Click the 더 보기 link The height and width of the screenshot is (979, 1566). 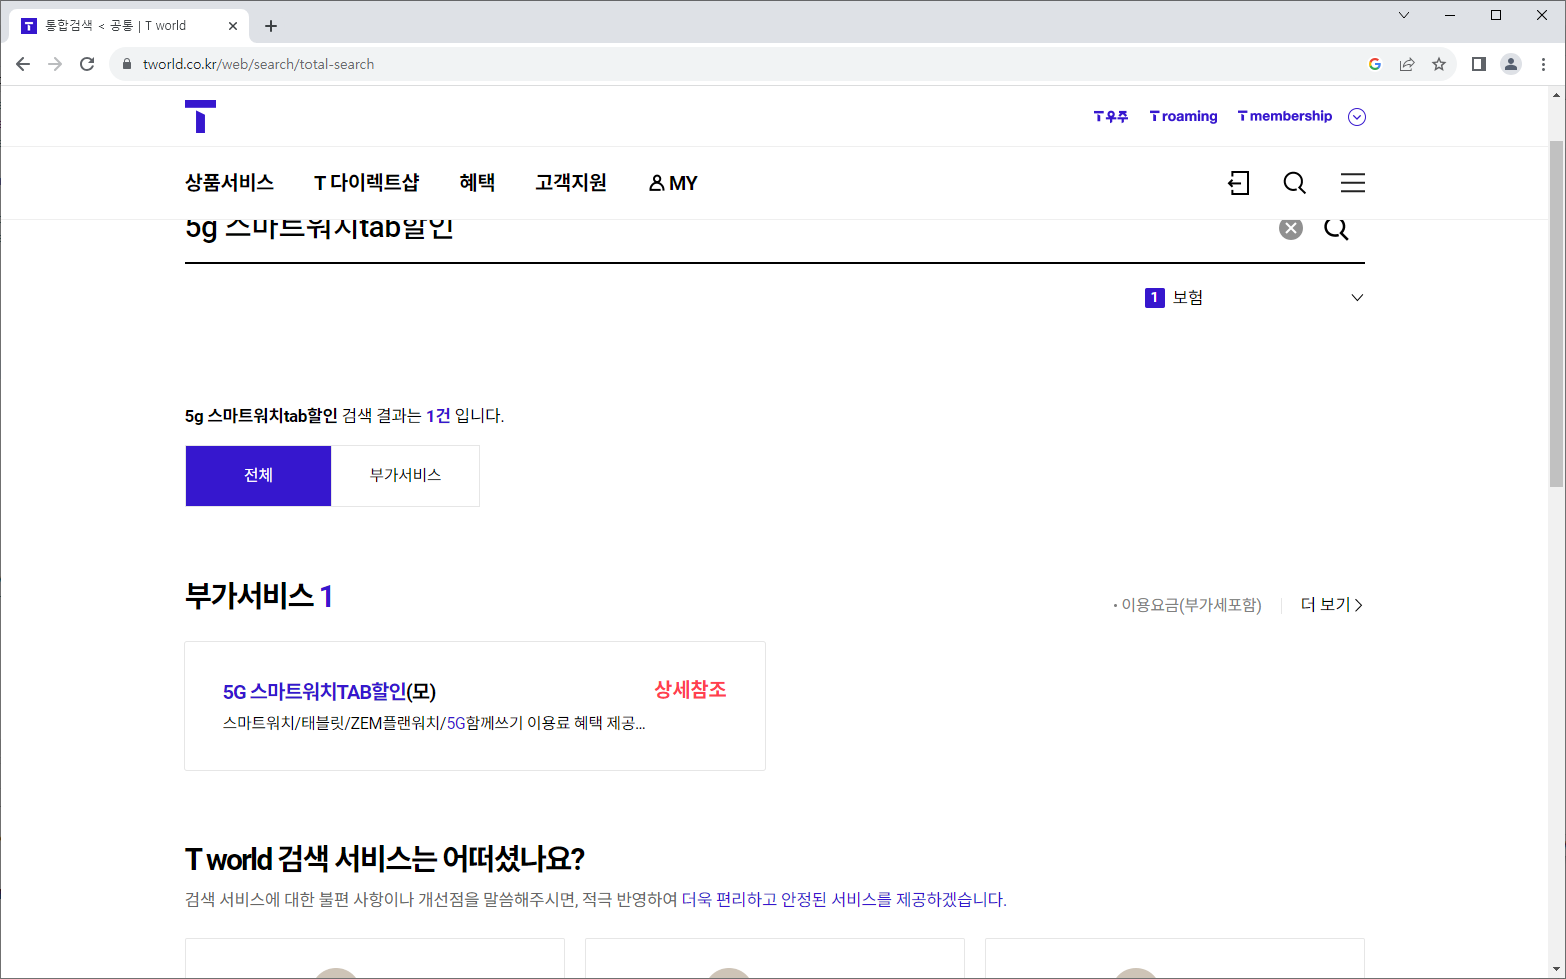point(1331,605)
